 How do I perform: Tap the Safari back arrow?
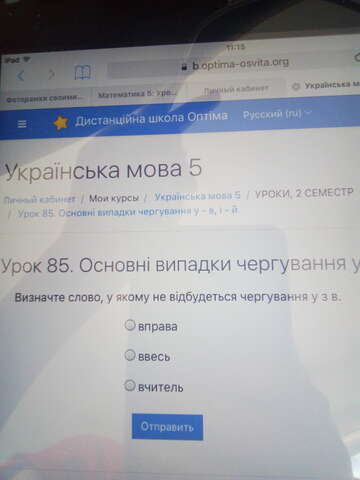click(21, 76)
